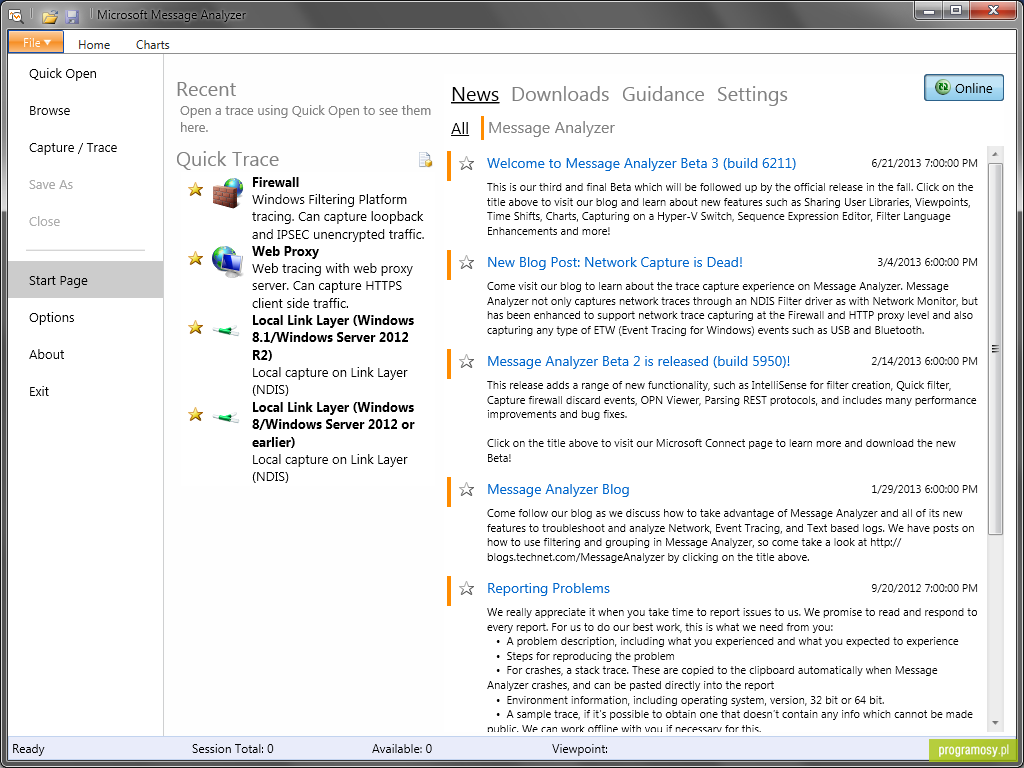
Task: Open the Reporting Problems news link
Action: pyautogui.click(x=548, y=588)
